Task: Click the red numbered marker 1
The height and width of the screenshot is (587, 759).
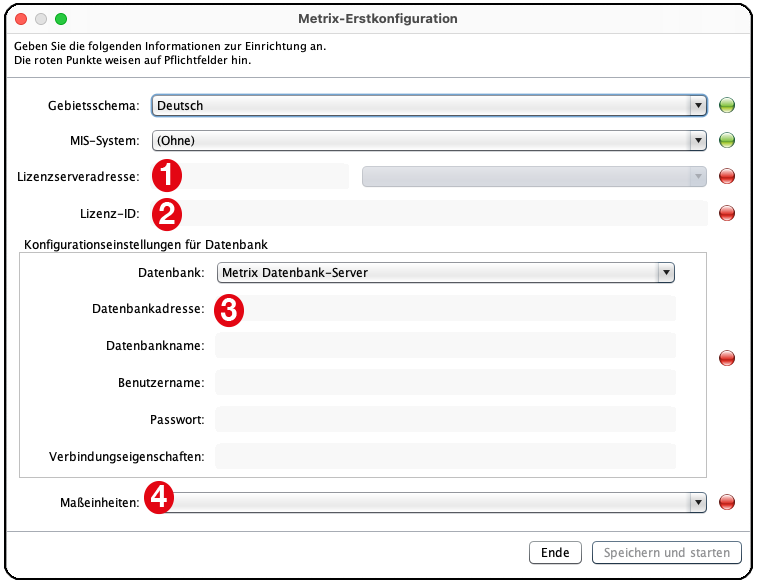Action: (166, 176)
